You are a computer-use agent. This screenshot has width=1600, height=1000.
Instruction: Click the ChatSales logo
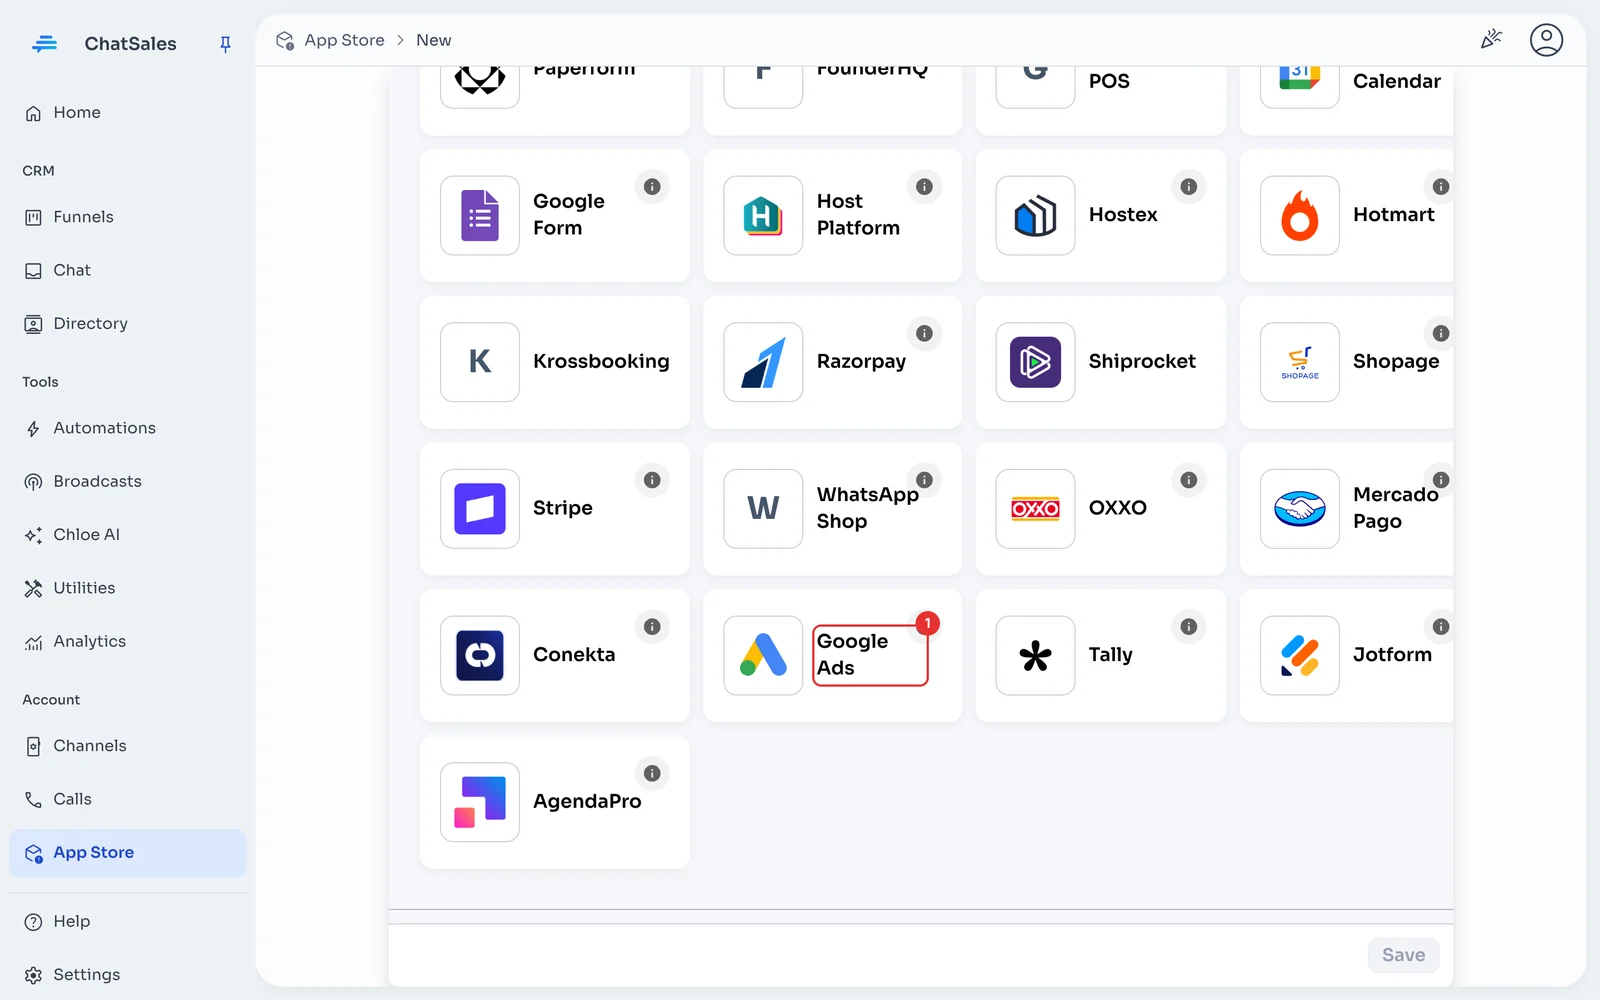click(44, 44)
